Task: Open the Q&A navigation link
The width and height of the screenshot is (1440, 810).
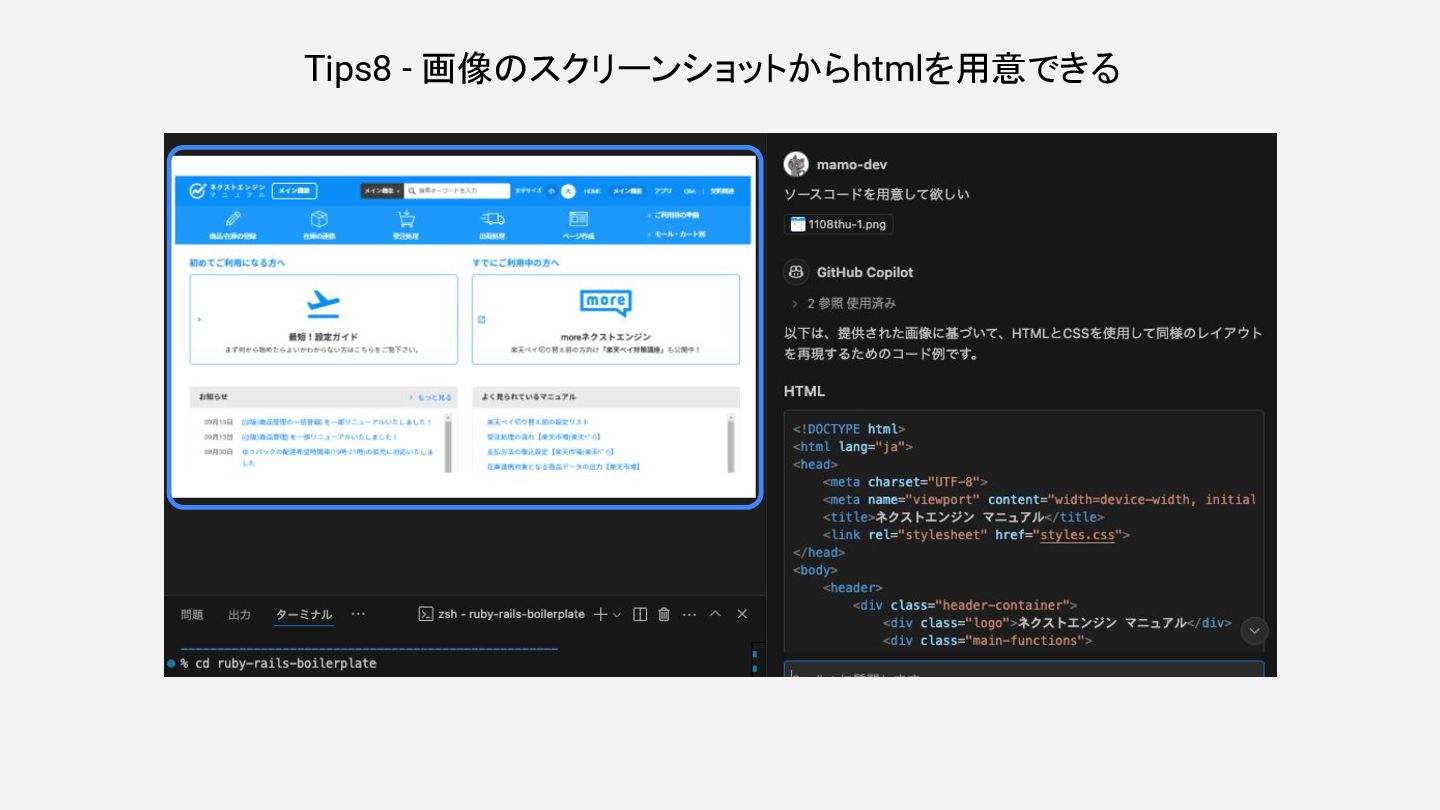Action: 690,190
